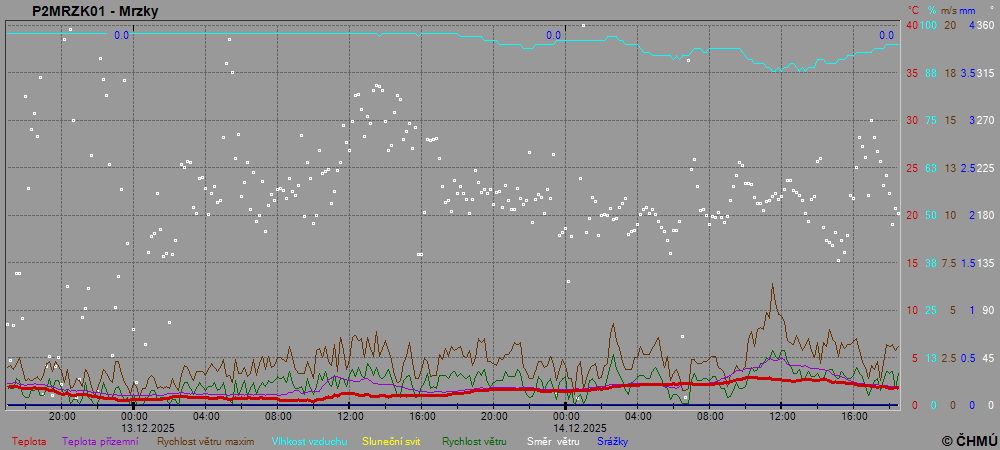
Task: Click the Rychlost větru maxim legend label
Action: click(206, 441)
